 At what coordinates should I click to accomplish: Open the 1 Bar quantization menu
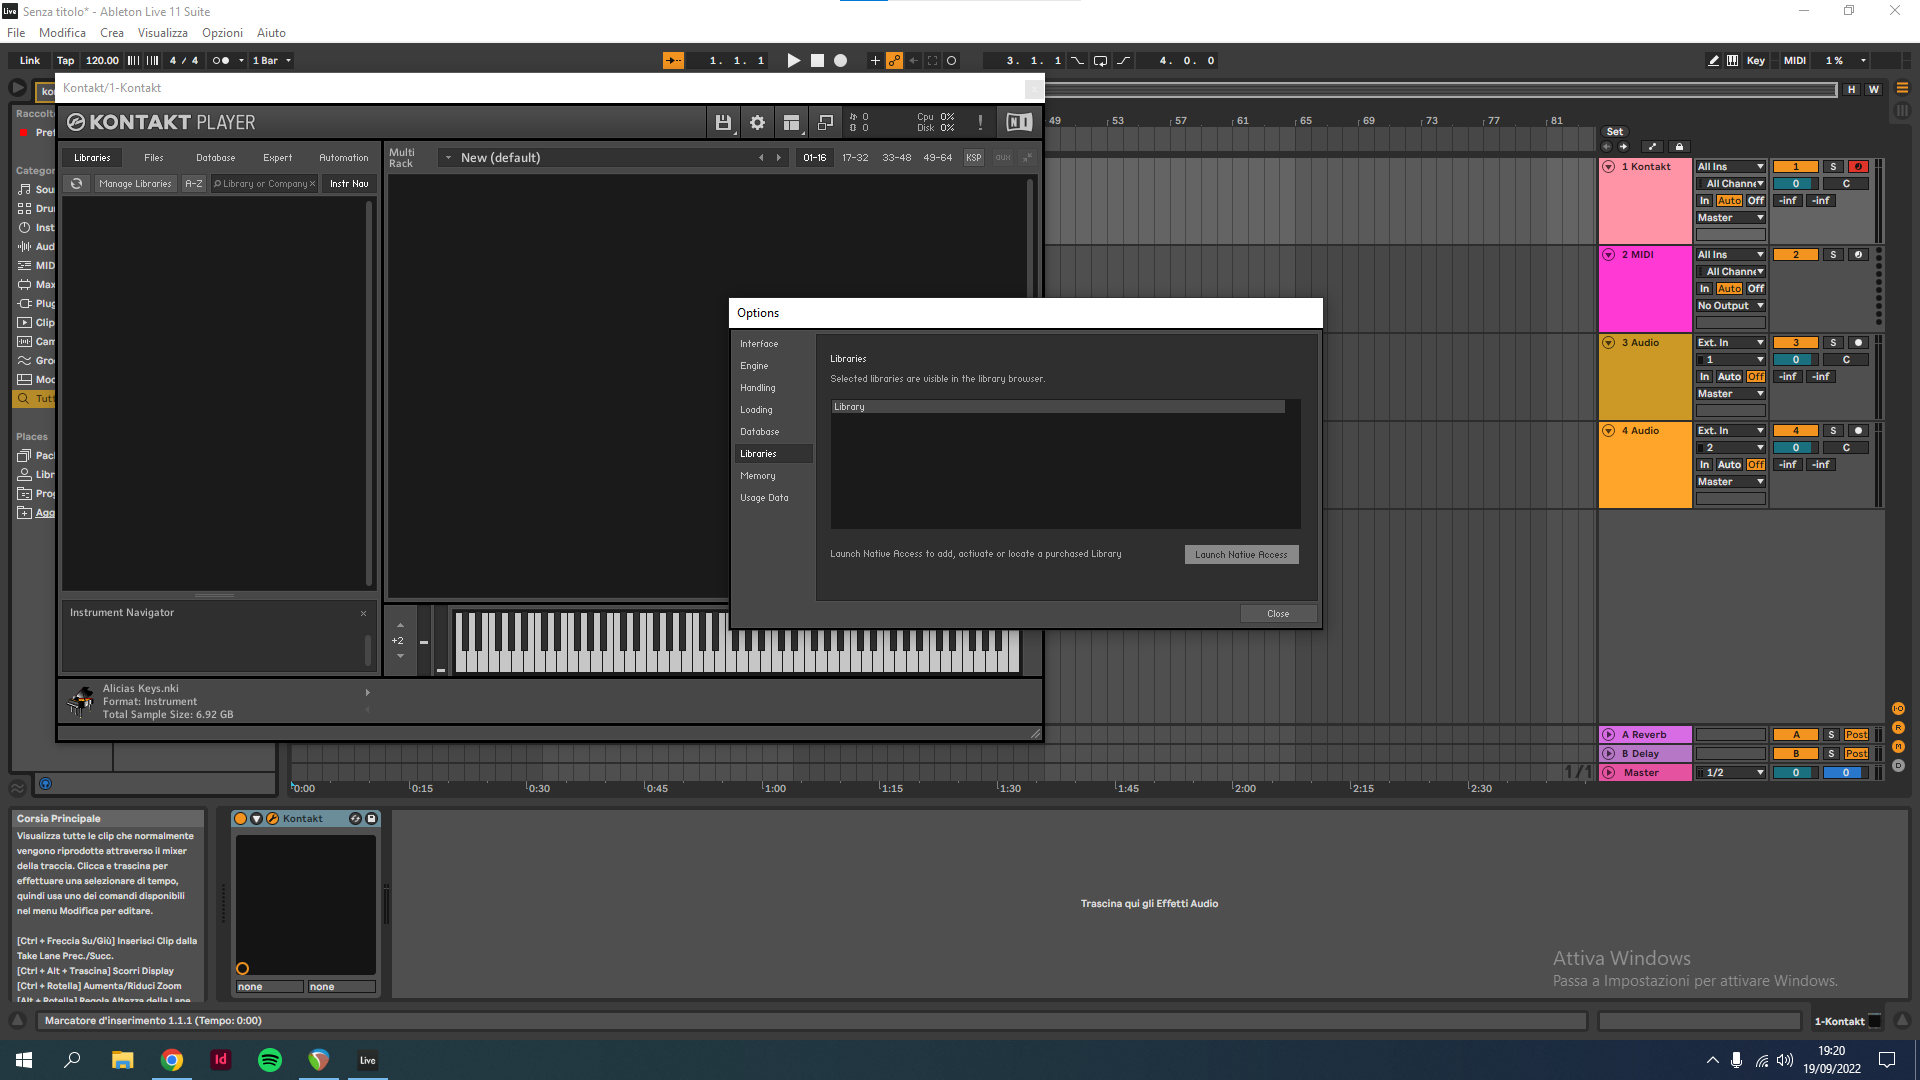(272, 61)
